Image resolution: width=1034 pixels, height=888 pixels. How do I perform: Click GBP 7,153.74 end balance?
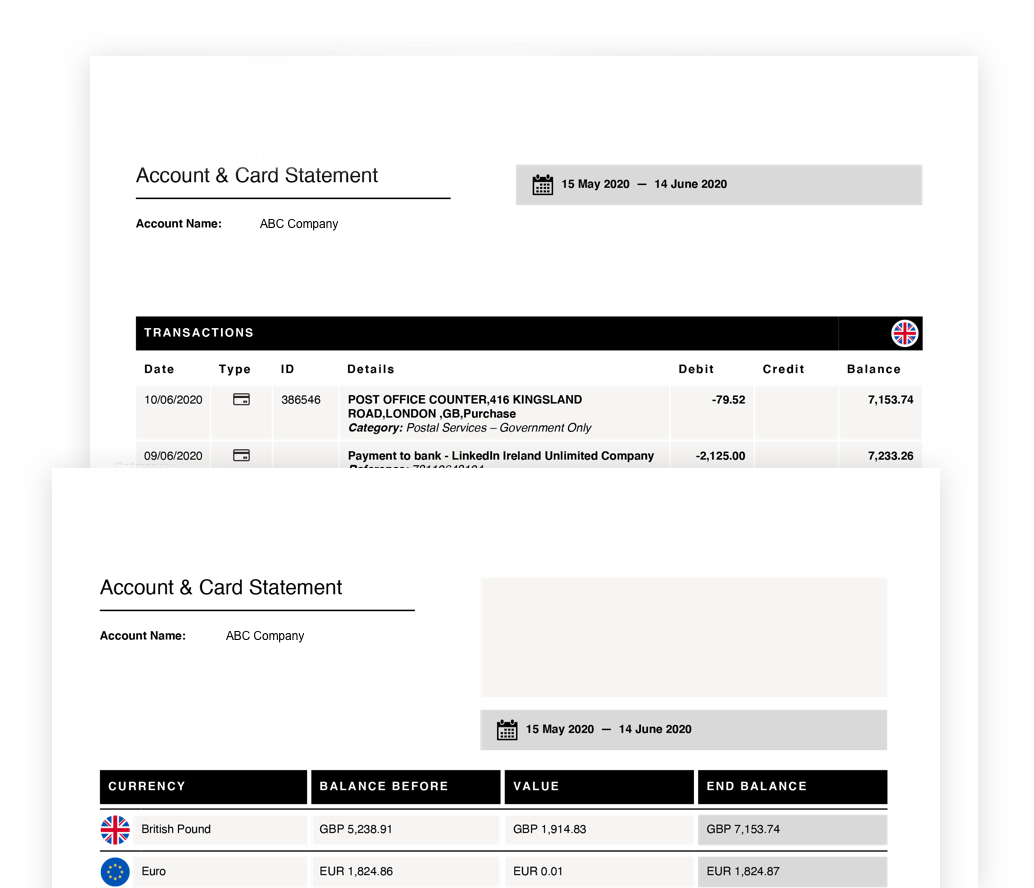click(743, 829)
